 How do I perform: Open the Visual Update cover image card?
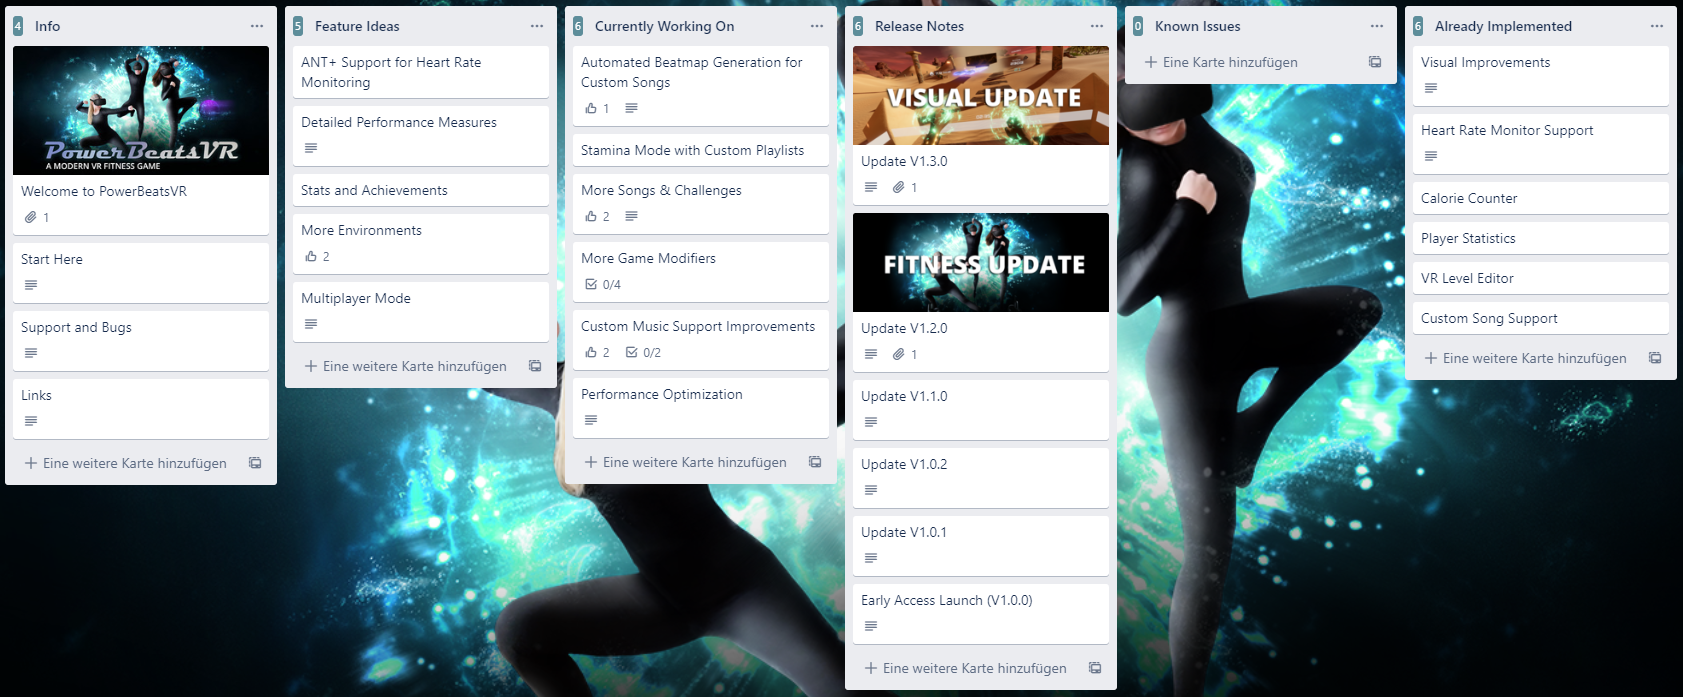pyautogui.click(x=980, y=96)
